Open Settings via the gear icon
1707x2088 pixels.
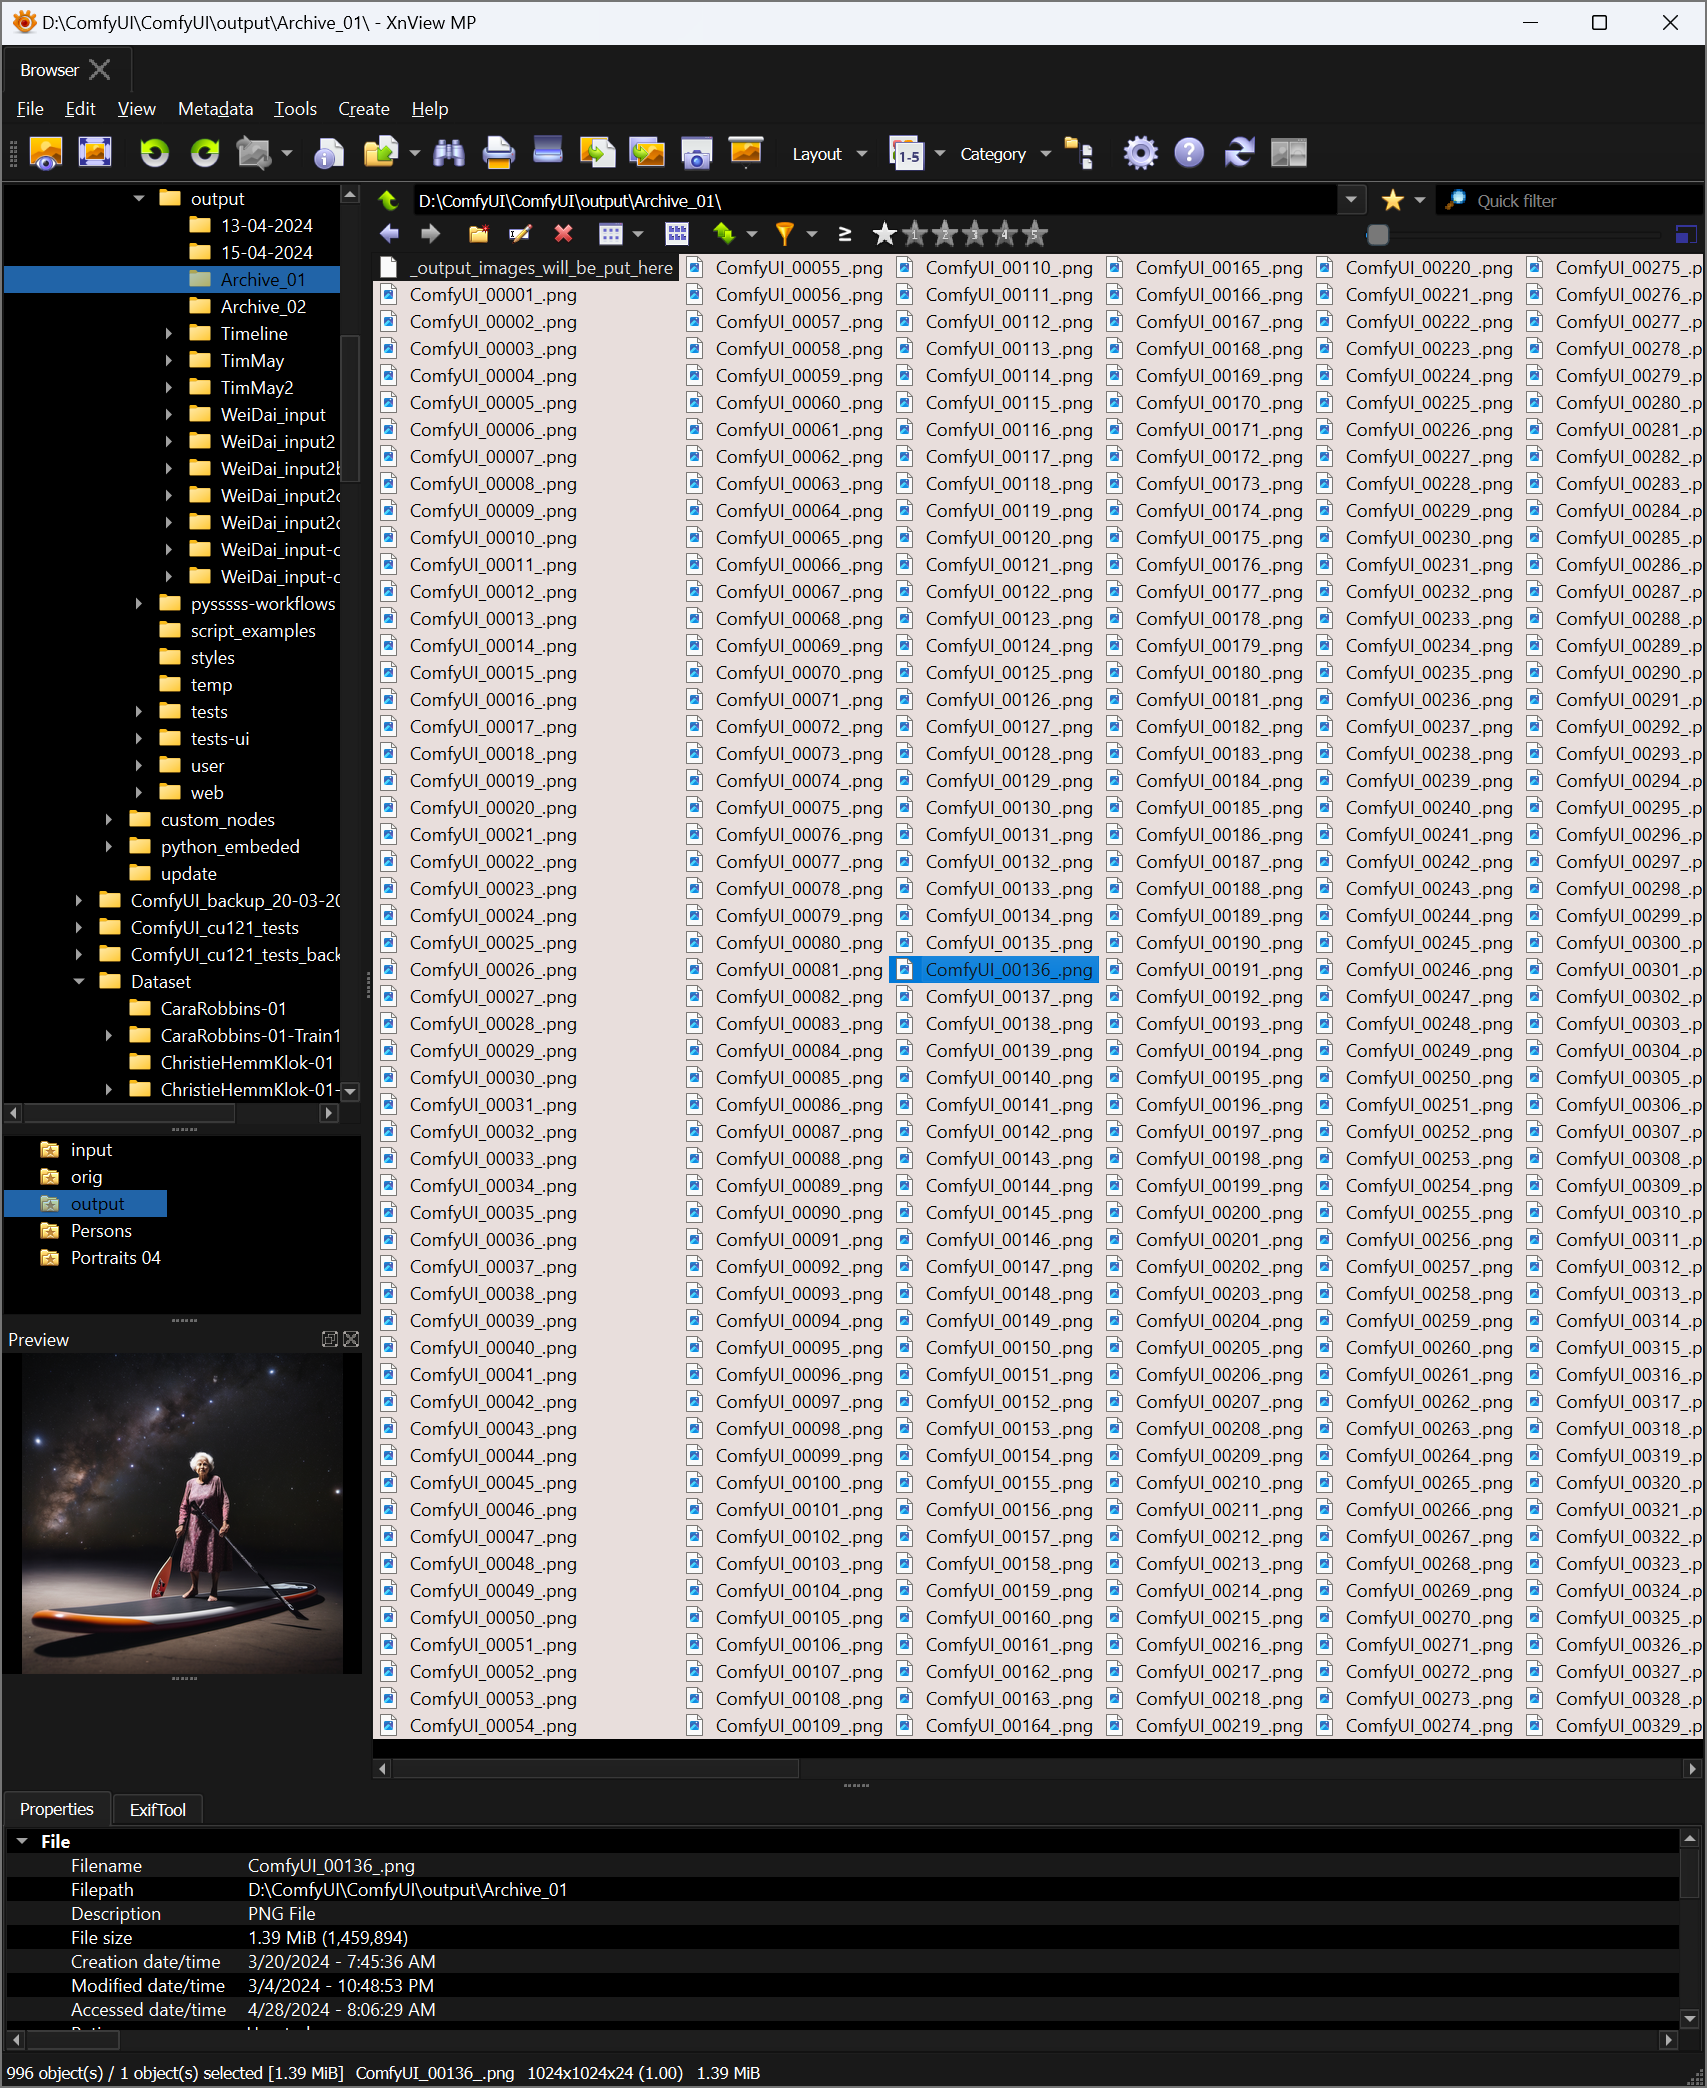(x=1139, y=153)
